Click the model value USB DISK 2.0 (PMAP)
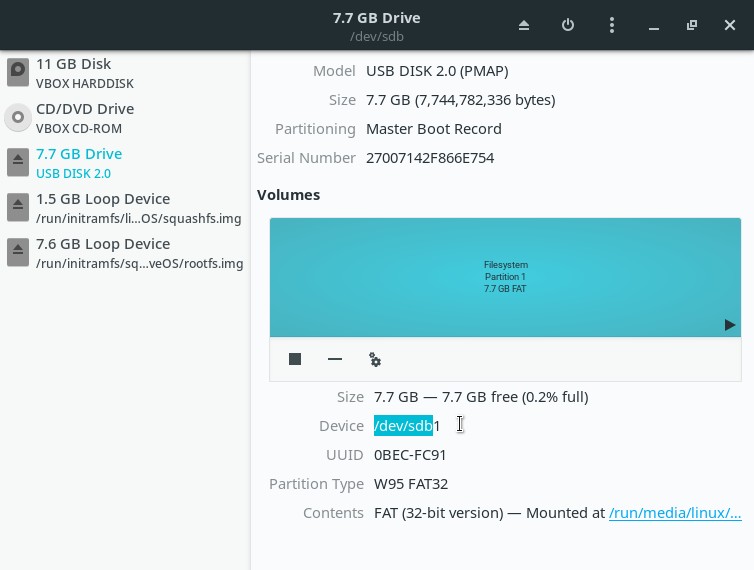The height and width of the screenshot is (570, 754). pyautogui.click(x=437, y=71)
